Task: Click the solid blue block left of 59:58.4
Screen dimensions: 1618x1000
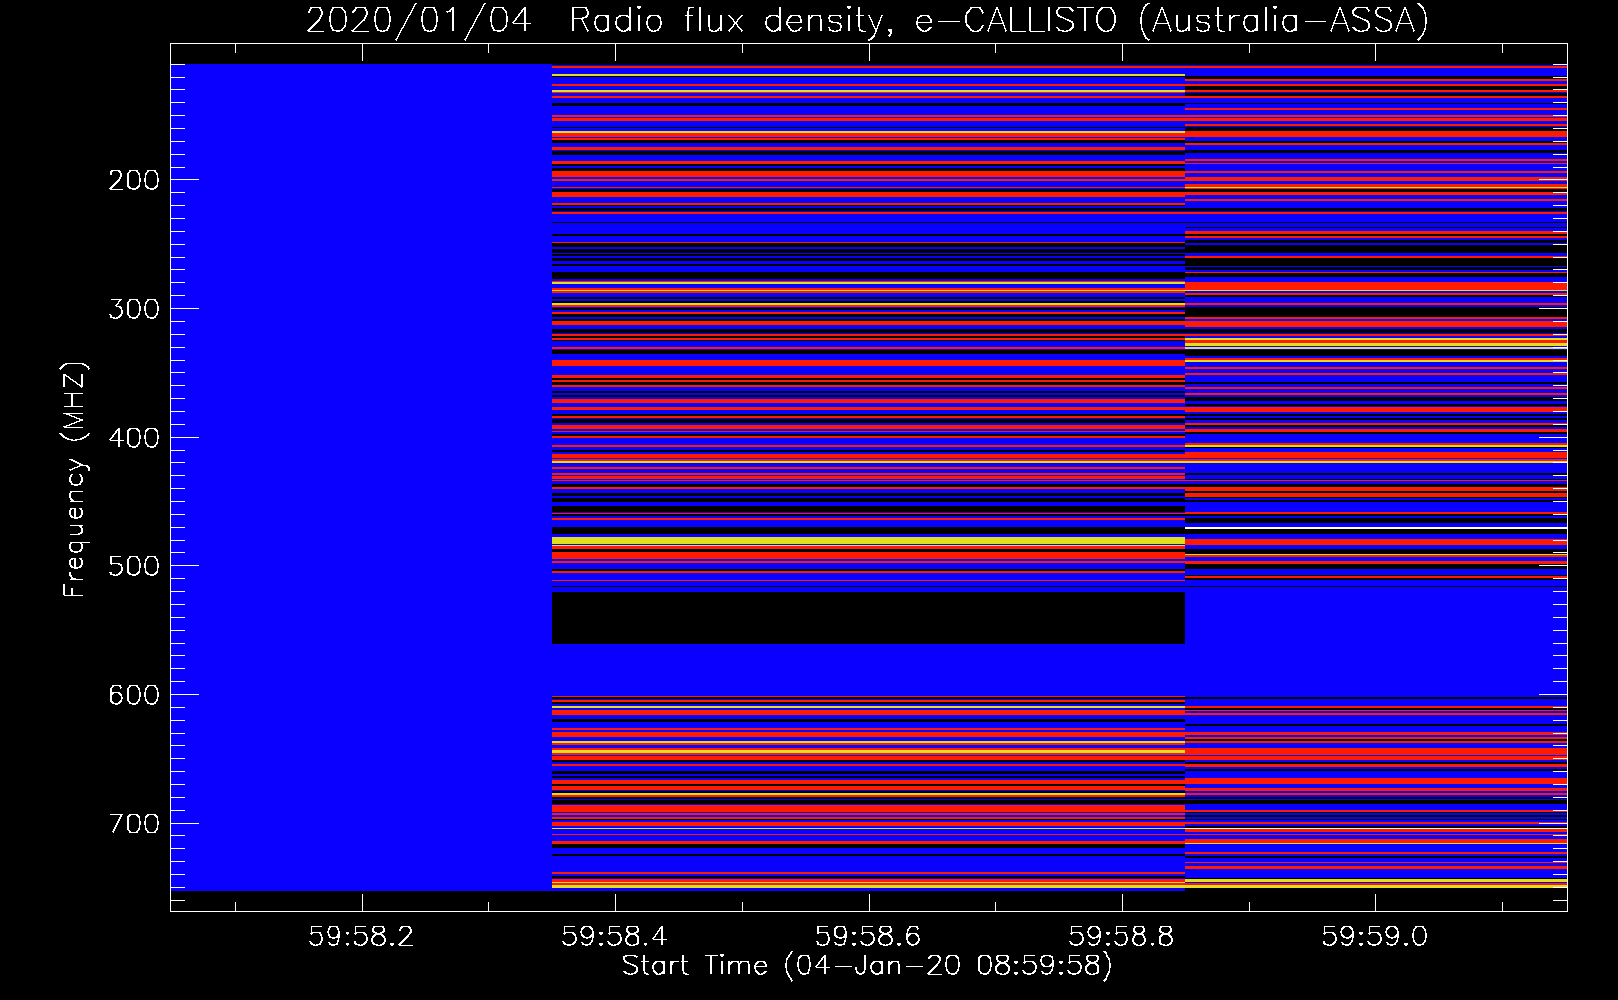Action: [x=361, y=477]
